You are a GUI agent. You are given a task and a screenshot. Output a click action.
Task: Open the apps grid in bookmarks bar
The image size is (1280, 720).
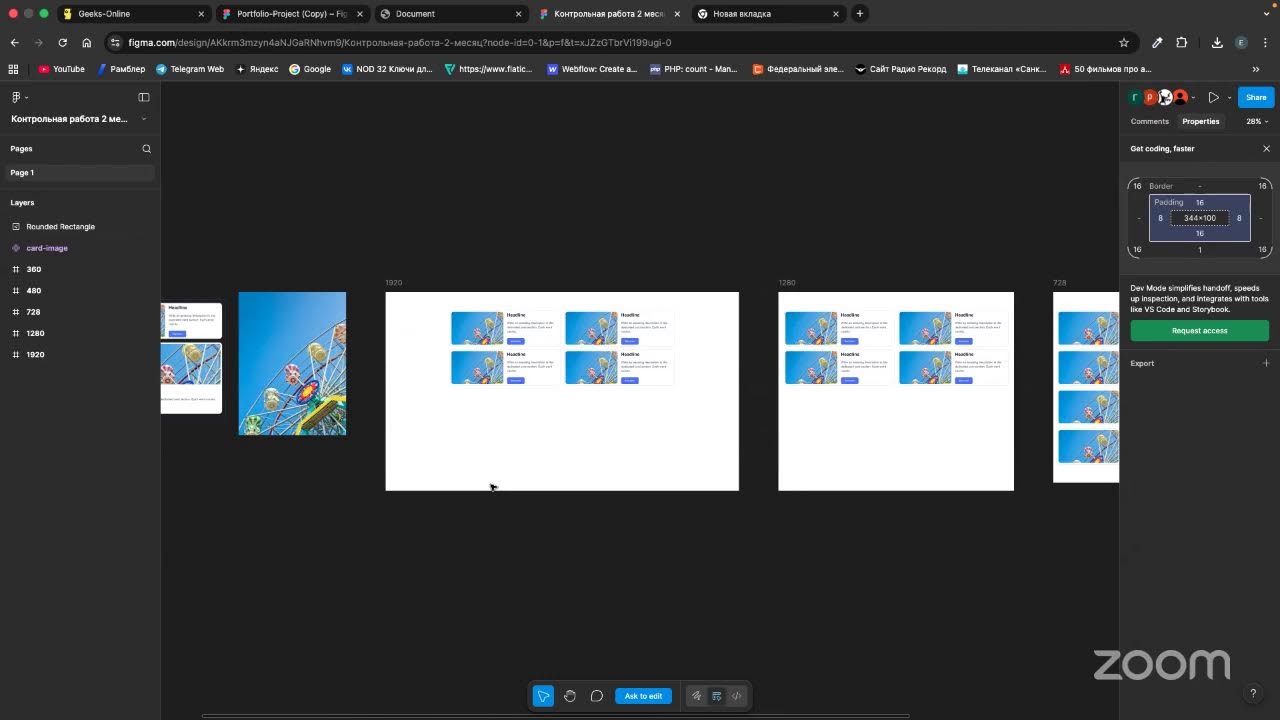pos(13,69)
